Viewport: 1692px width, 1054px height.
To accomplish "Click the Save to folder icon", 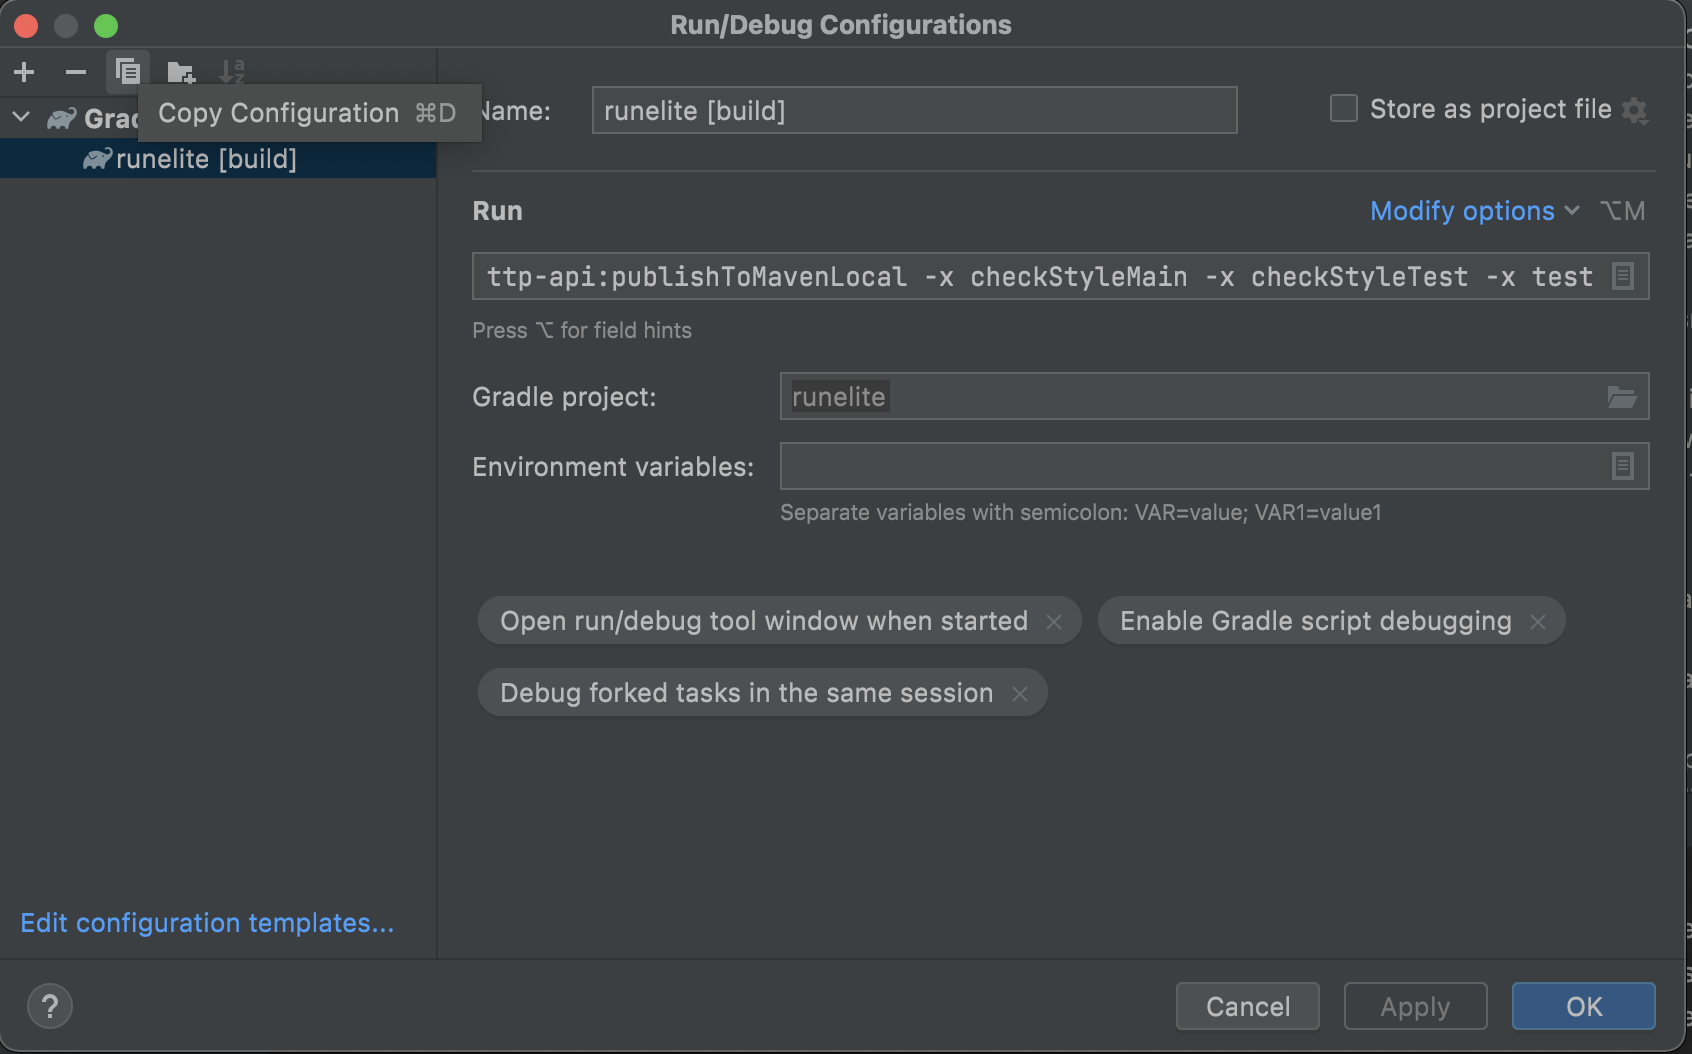I will click(x=180, y=72).
